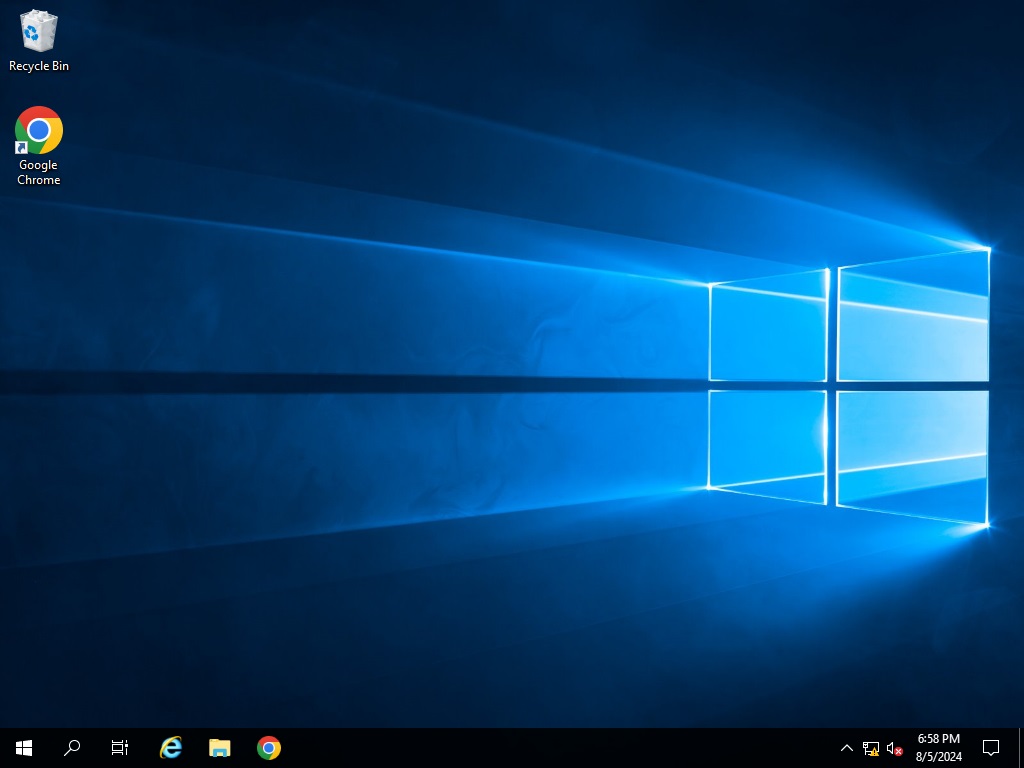Select the Recycle Bin desktop icon
This screenshot has height=768, width=1024.
(x=39, y=41)
